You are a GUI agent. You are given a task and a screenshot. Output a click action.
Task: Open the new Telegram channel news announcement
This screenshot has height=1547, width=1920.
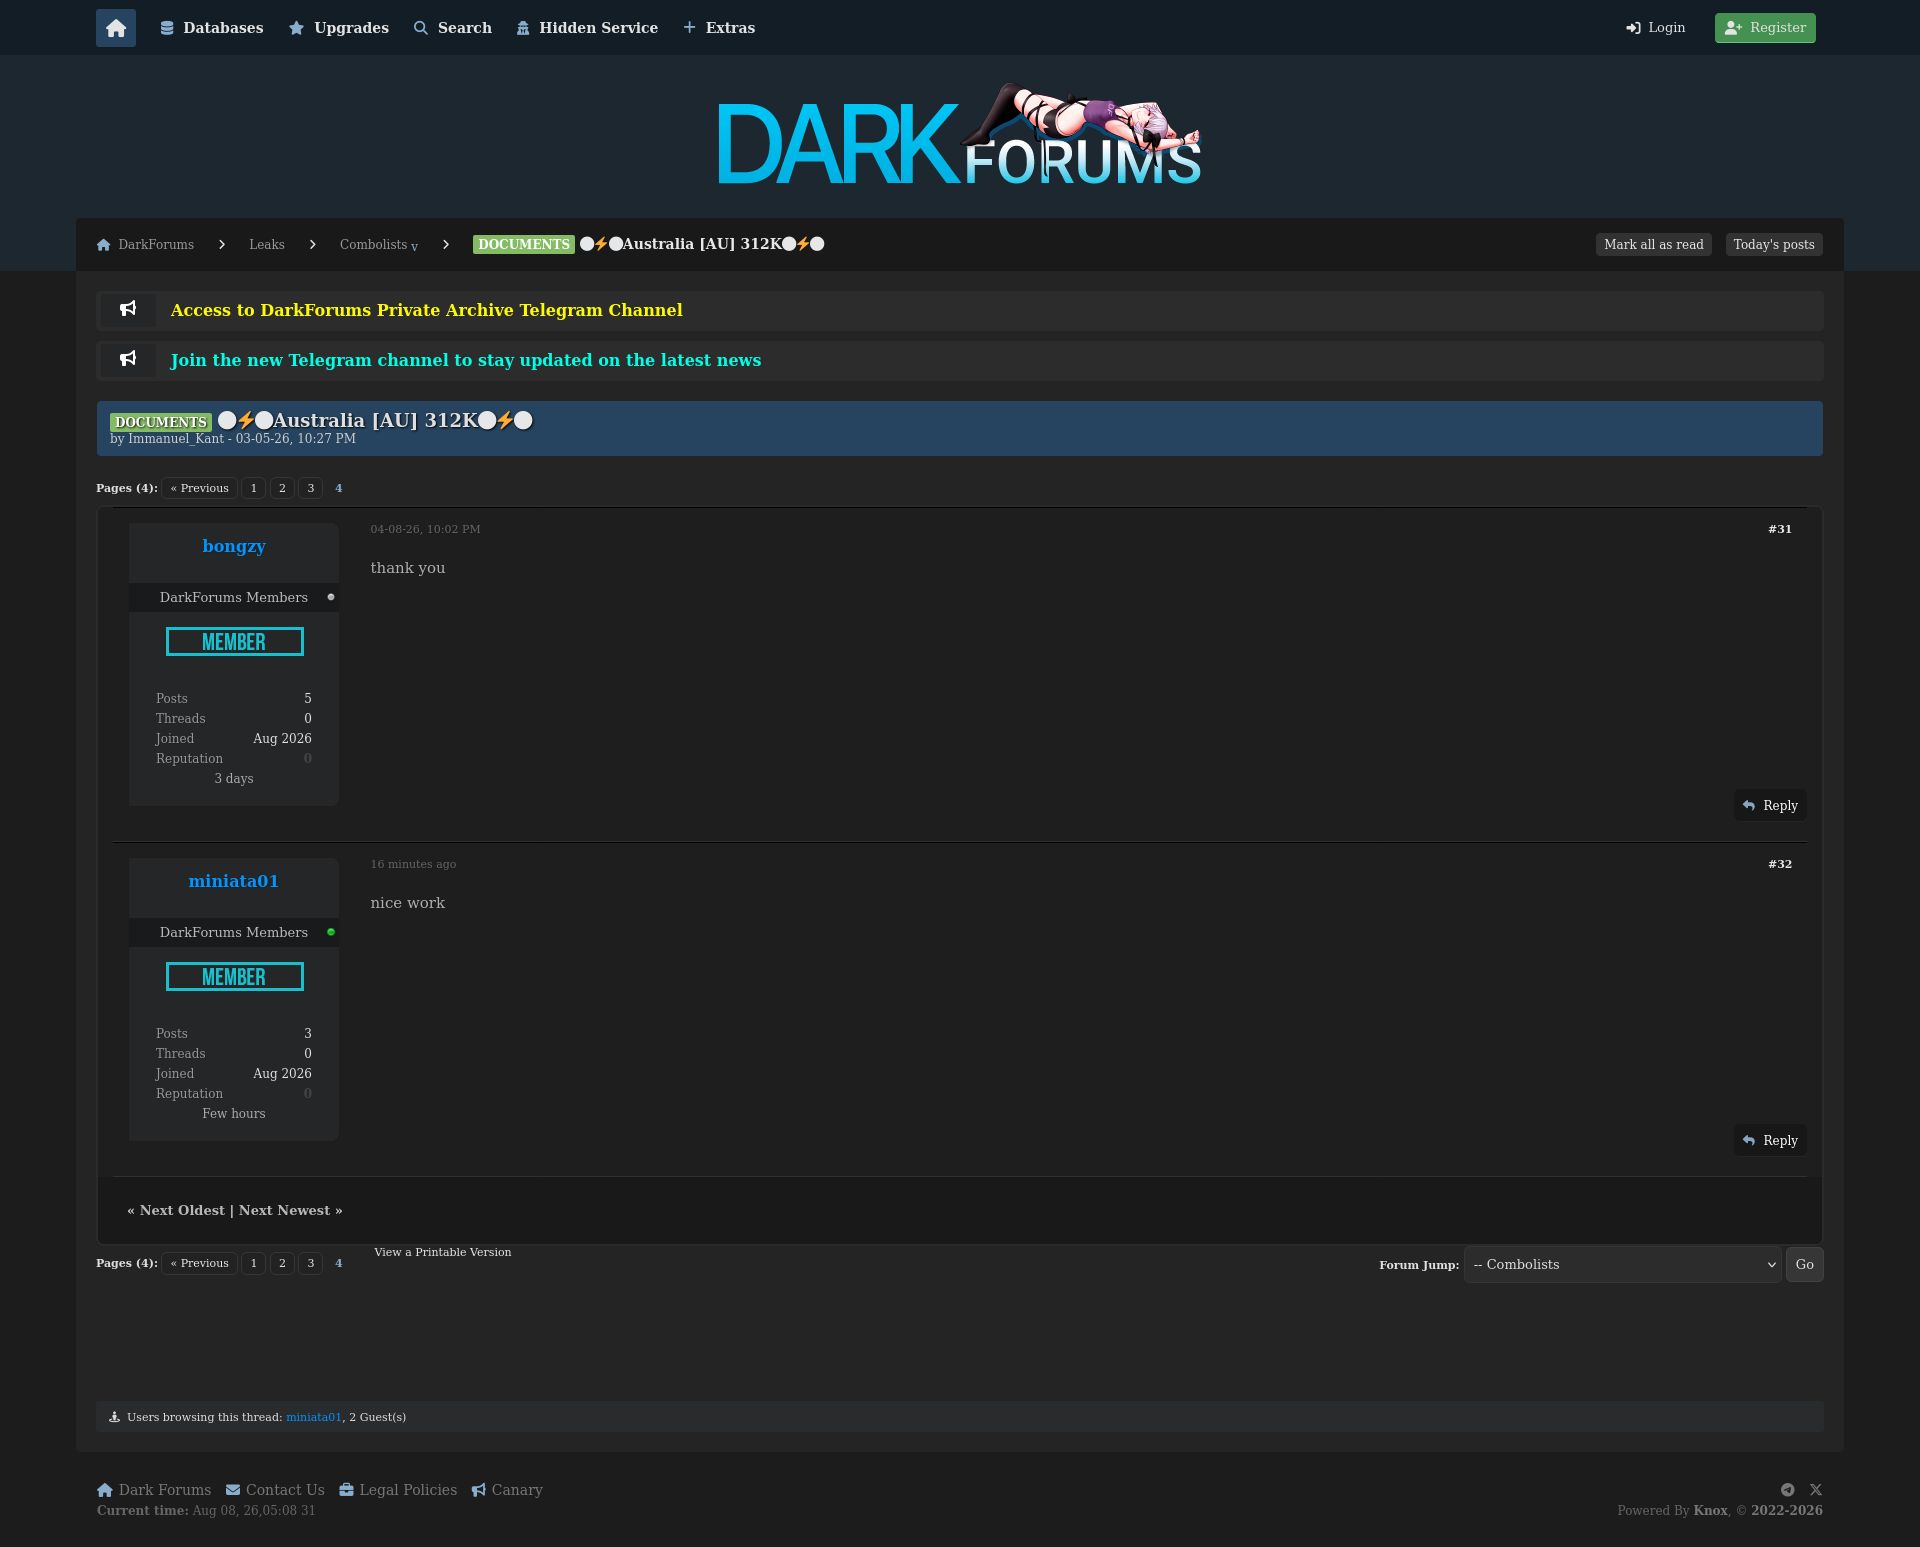466,360
